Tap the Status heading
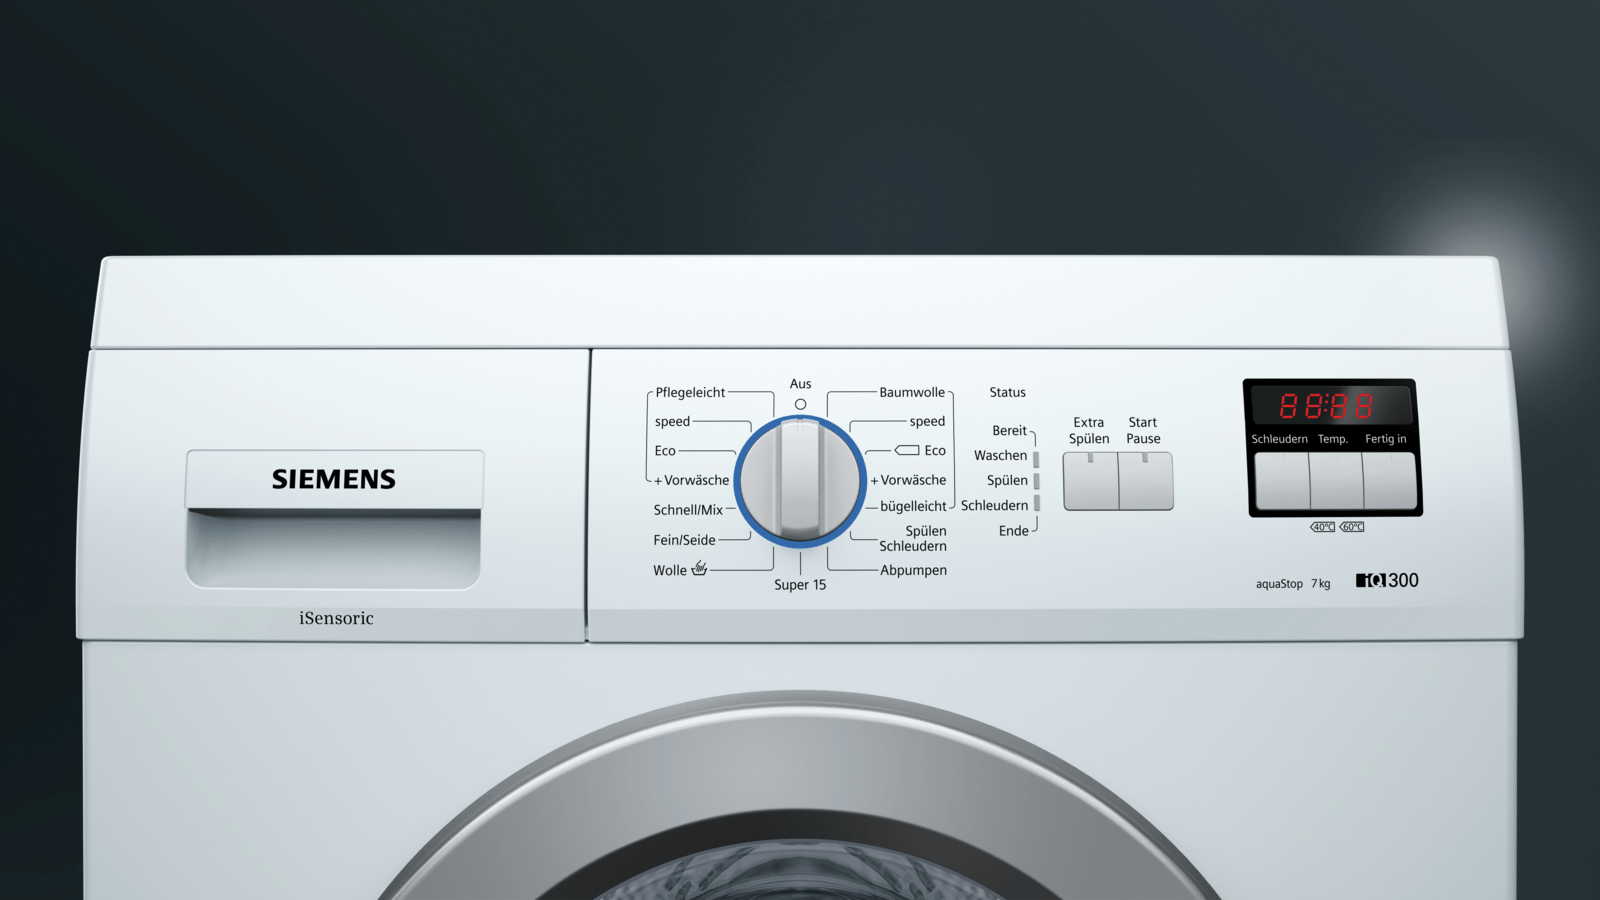Image resolution: width=1600 pixels, height=900 pixels. coord(1007,392)
